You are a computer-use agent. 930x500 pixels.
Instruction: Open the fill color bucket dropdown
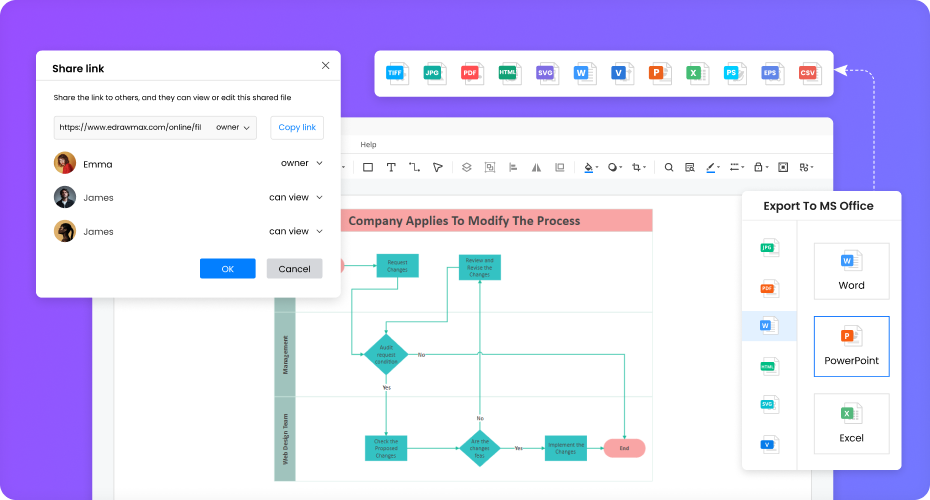590,168
